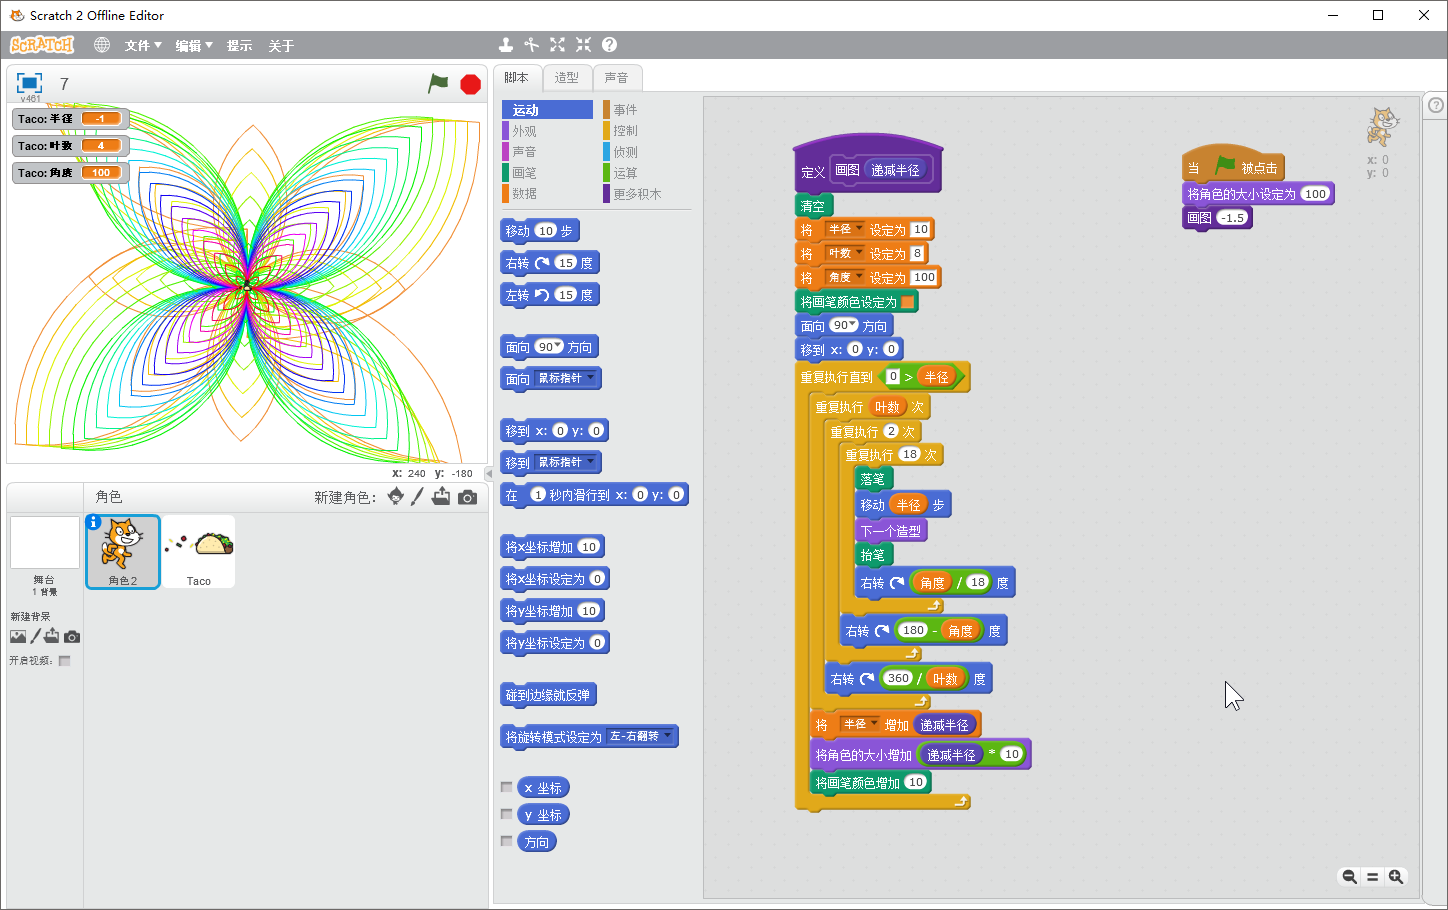Collapse the stage panel with side arrow
1448x910 pixels.
point(489,473)
